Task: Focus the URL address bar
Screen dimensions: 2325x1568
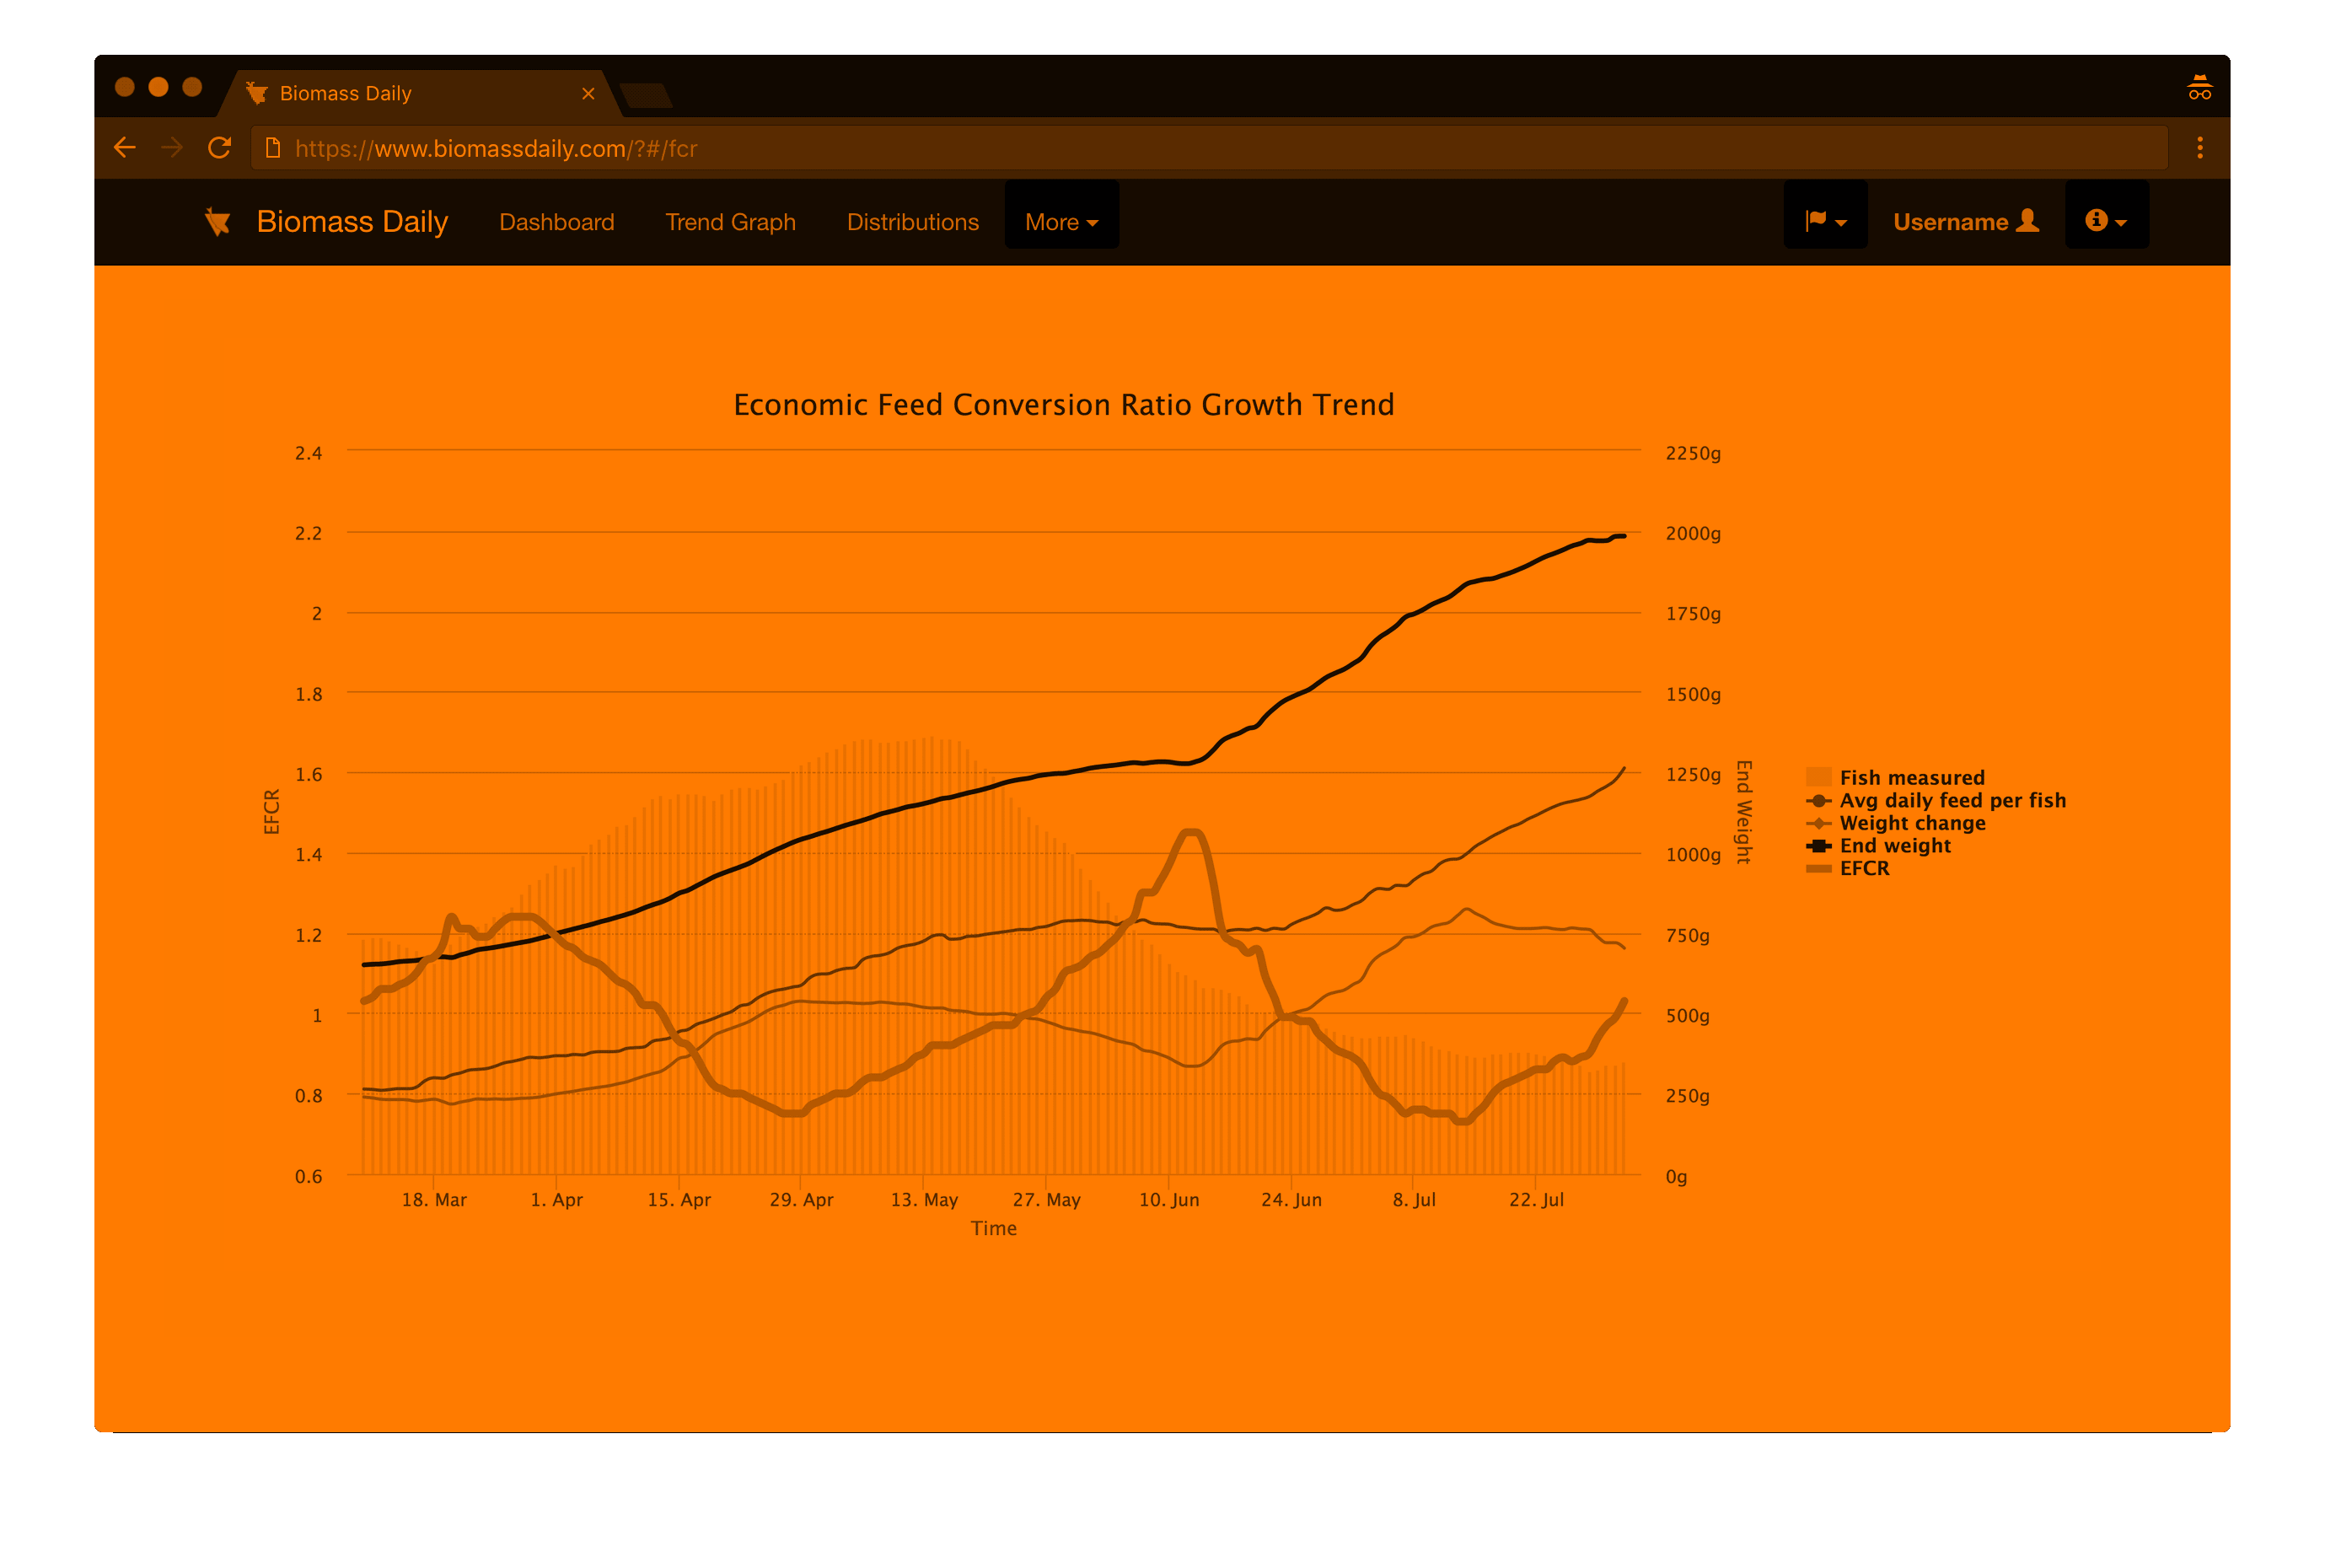Action: (x=1208, y=148)
